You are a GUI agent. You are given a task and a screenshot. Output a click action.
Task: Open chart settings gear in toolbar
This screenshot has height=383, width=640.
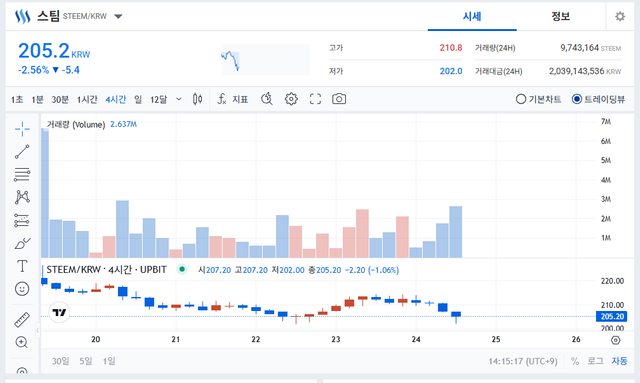tap(291, 99)
